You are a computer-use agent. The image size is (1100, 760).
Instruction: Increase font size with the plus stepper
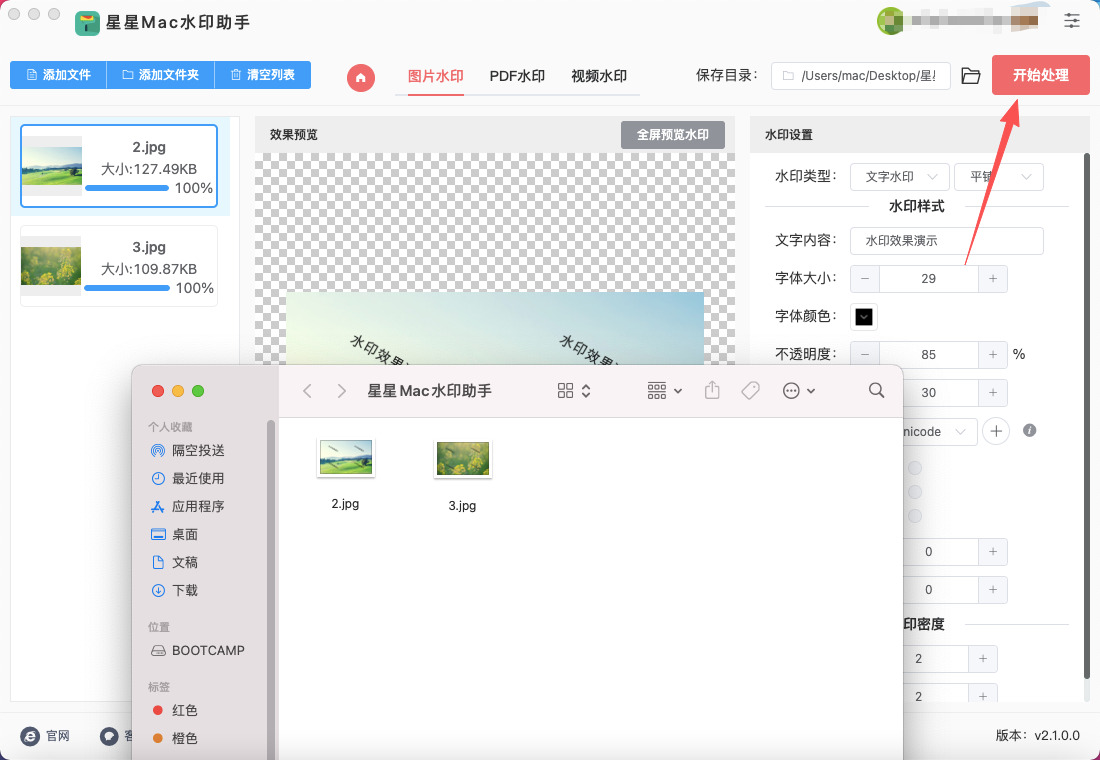(992, 279)
